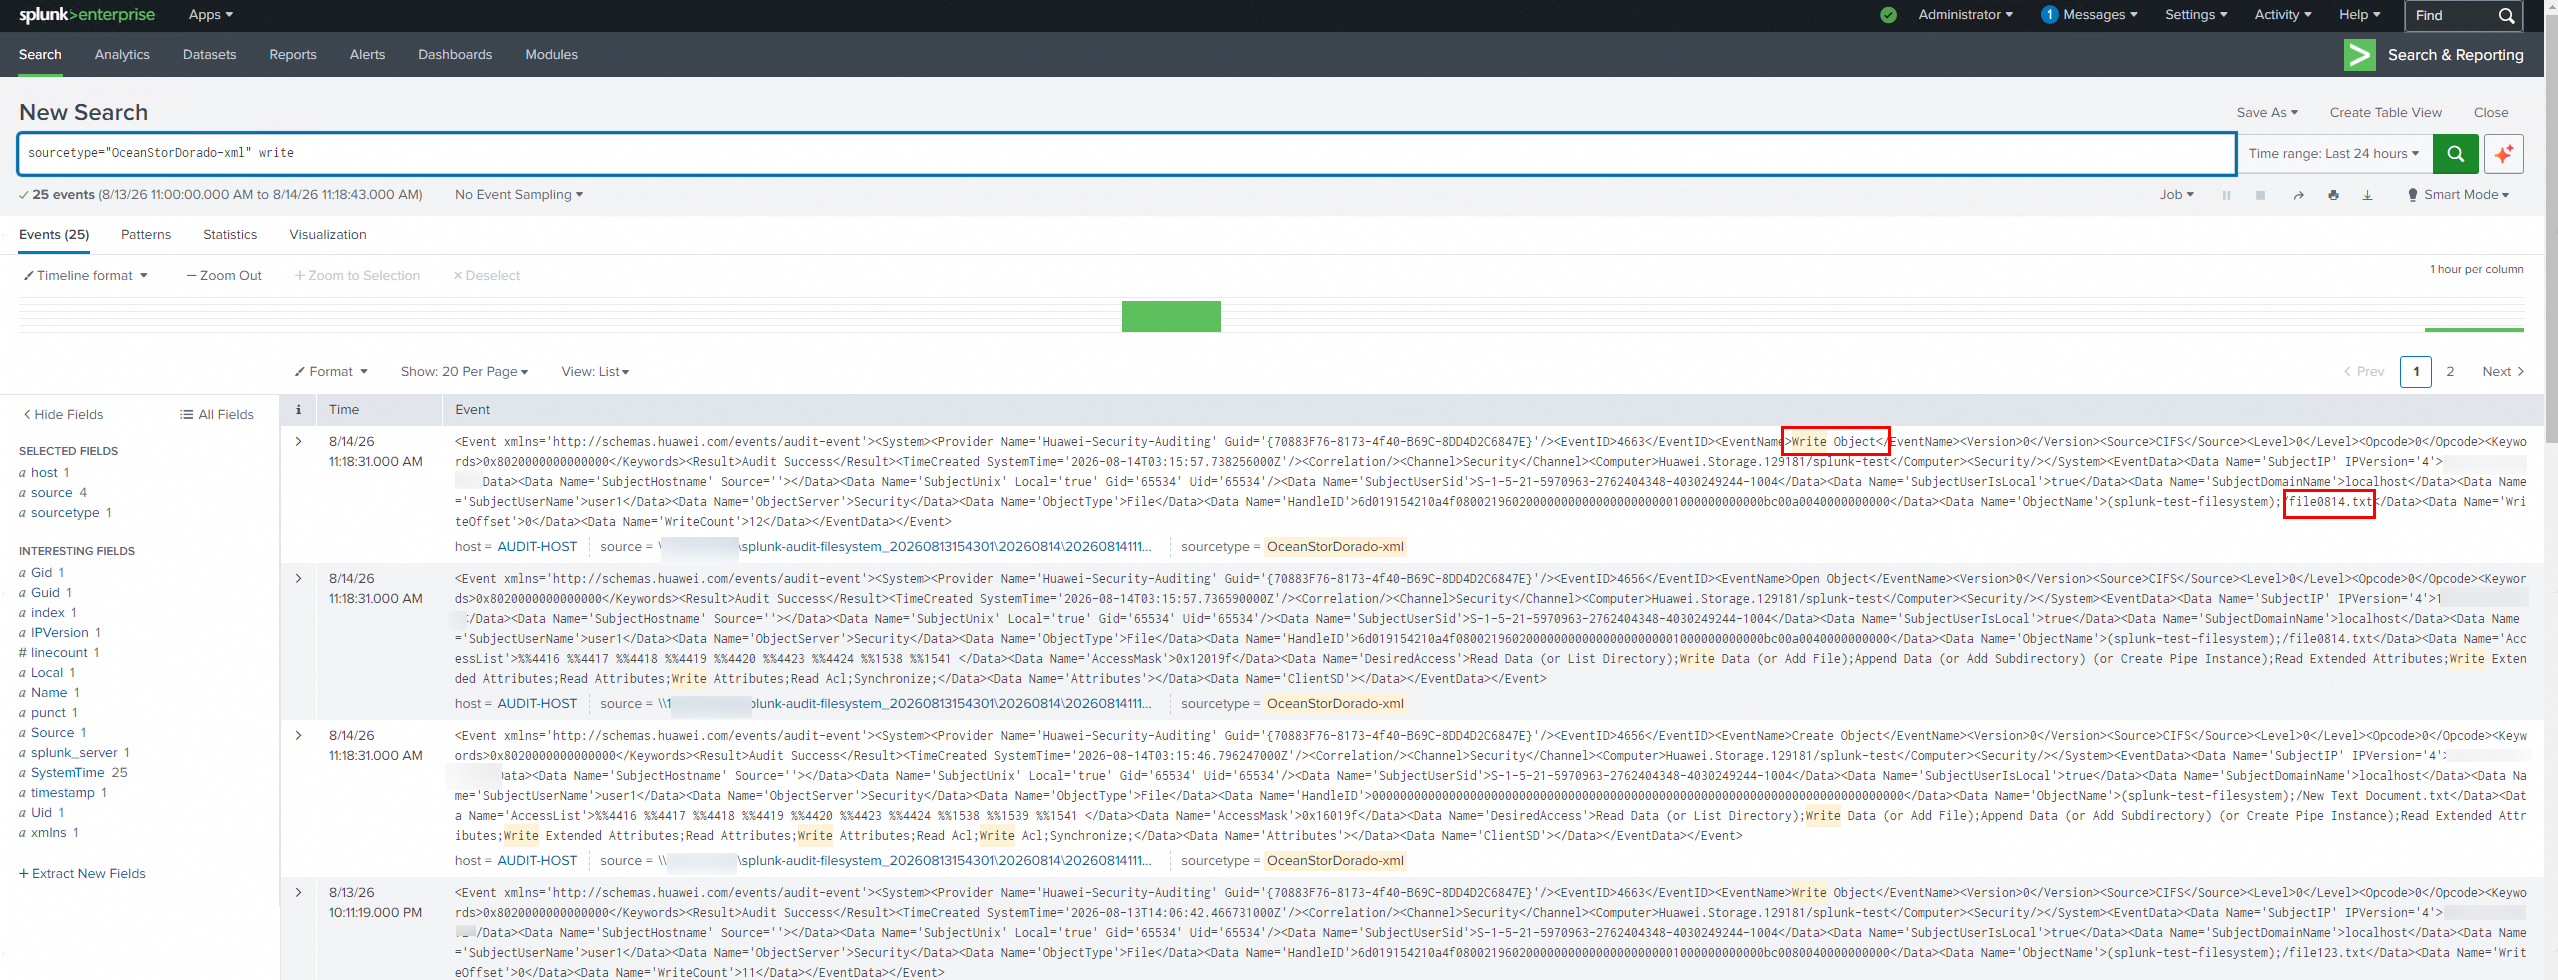The image size is (2558, 980).
Task: Print the search results
Action: [x=2333, y=195]
